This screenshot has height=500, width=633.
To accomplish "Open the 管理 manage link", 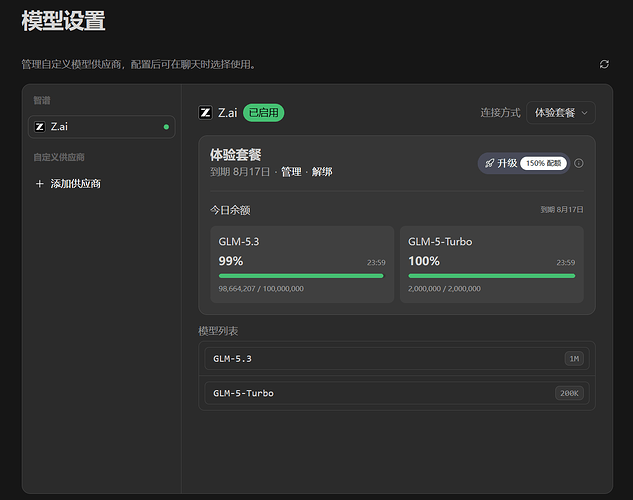I will pos(291,172).
